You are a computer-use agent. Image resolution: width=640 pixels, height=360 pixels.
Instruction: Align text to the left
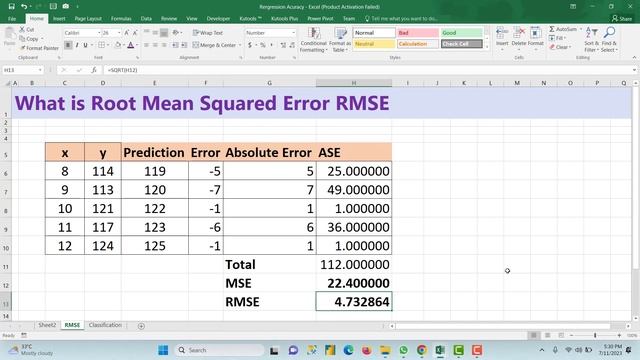point(146,45)
